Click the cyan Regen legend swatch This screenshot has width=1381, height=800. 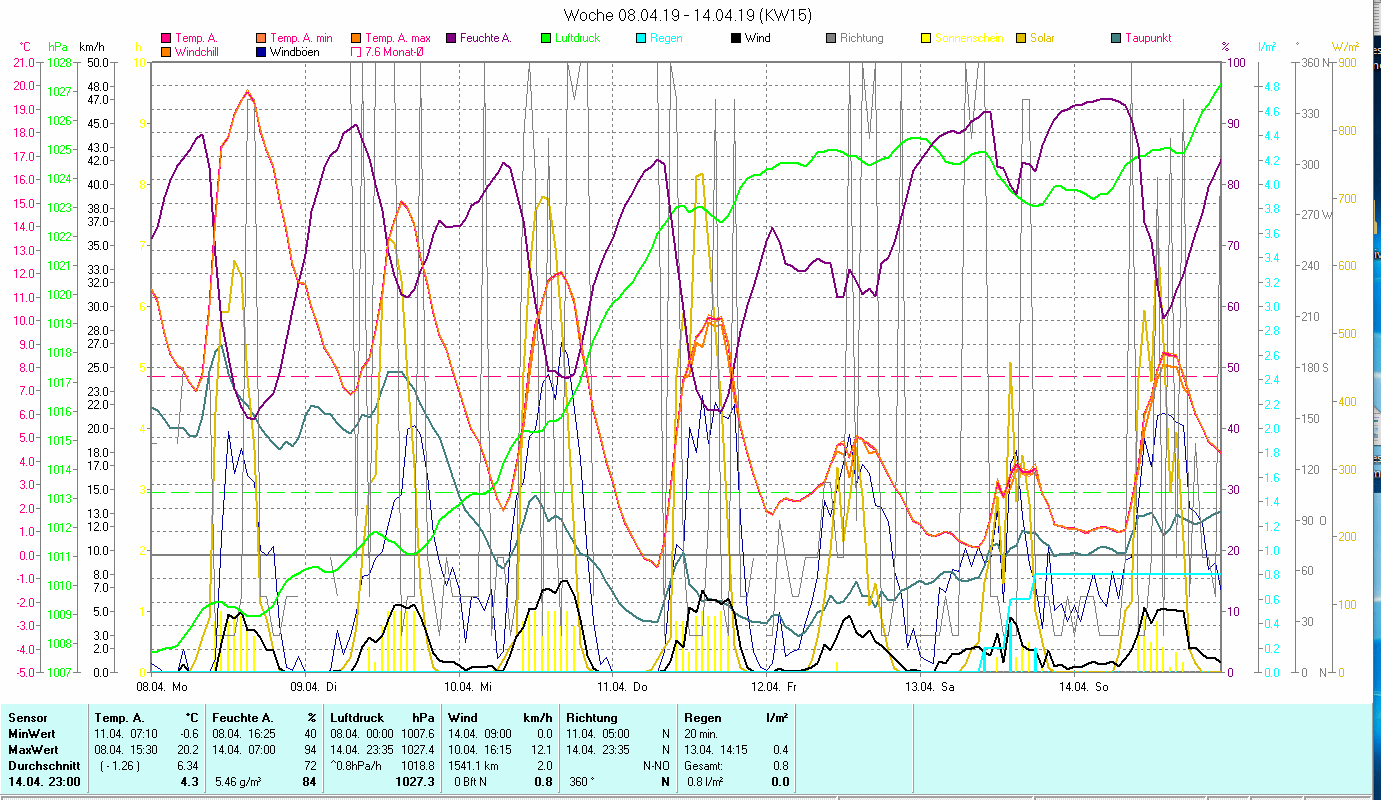click(x=641, y=39)
